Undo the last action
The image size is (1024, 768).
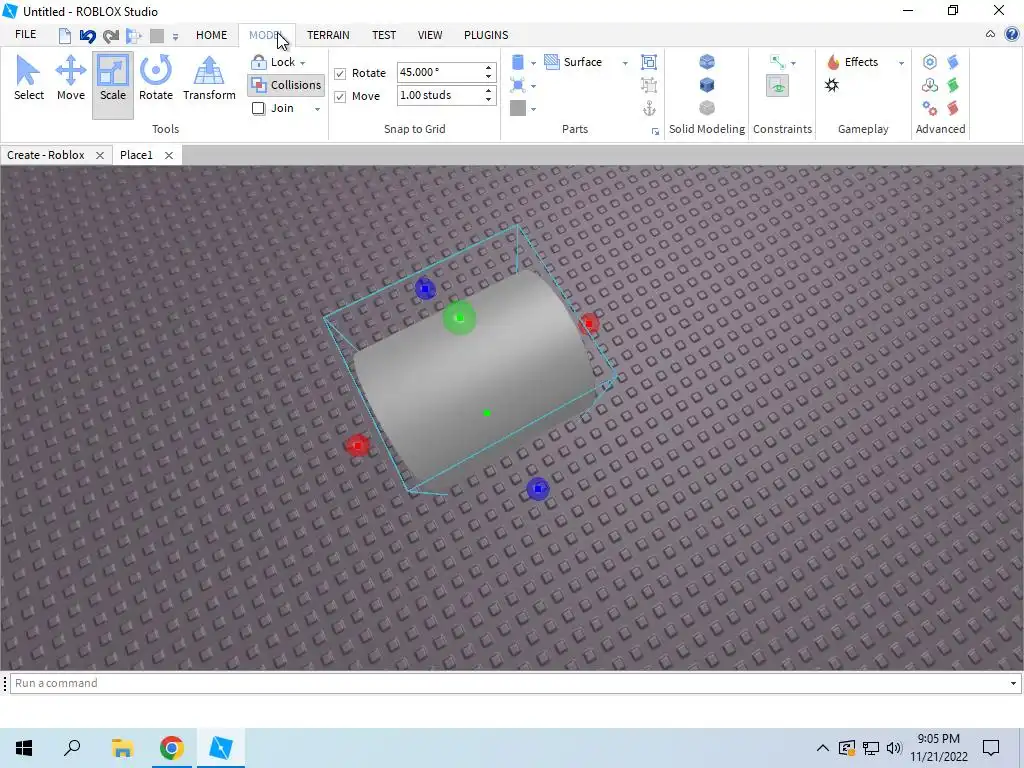(88, 35)
